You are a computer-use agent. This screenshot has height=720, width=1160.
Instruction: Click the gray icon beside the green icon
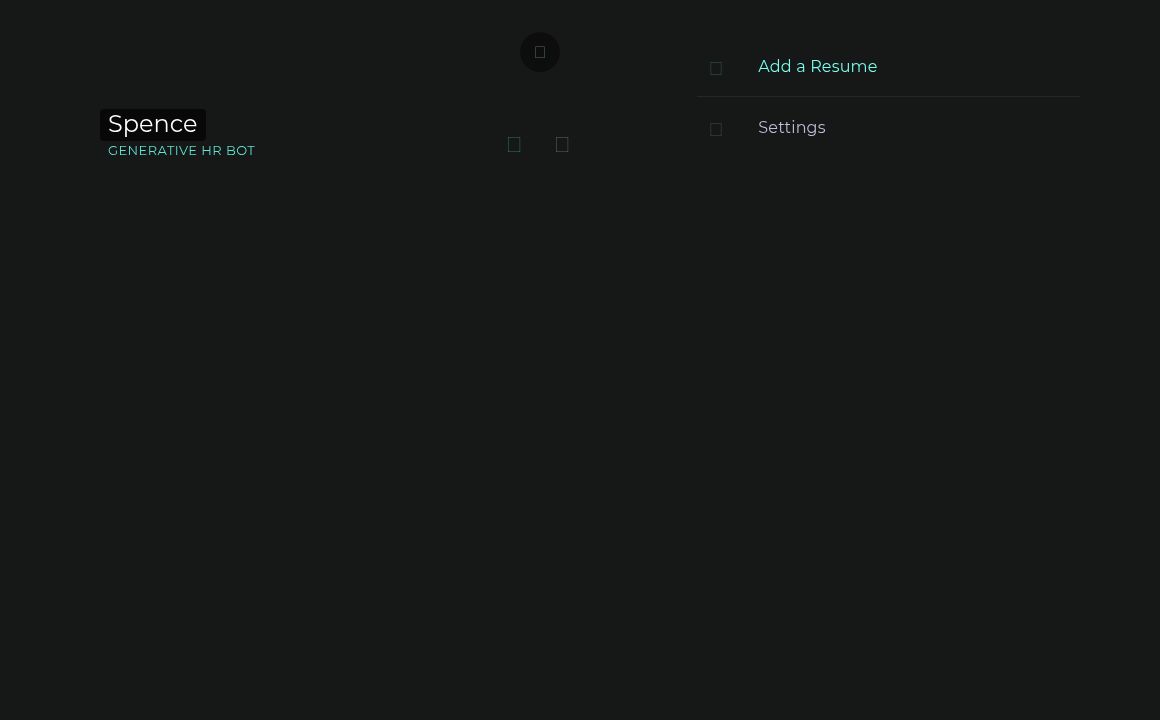[562, 145]
